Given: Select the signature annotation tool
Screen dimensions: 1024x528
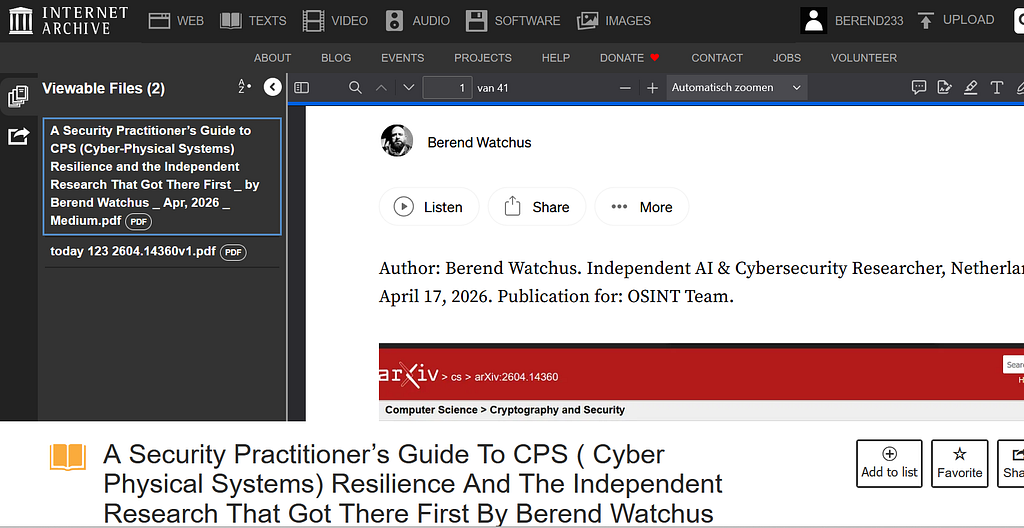Looking at the screenshot, I should tap(944, 88).
